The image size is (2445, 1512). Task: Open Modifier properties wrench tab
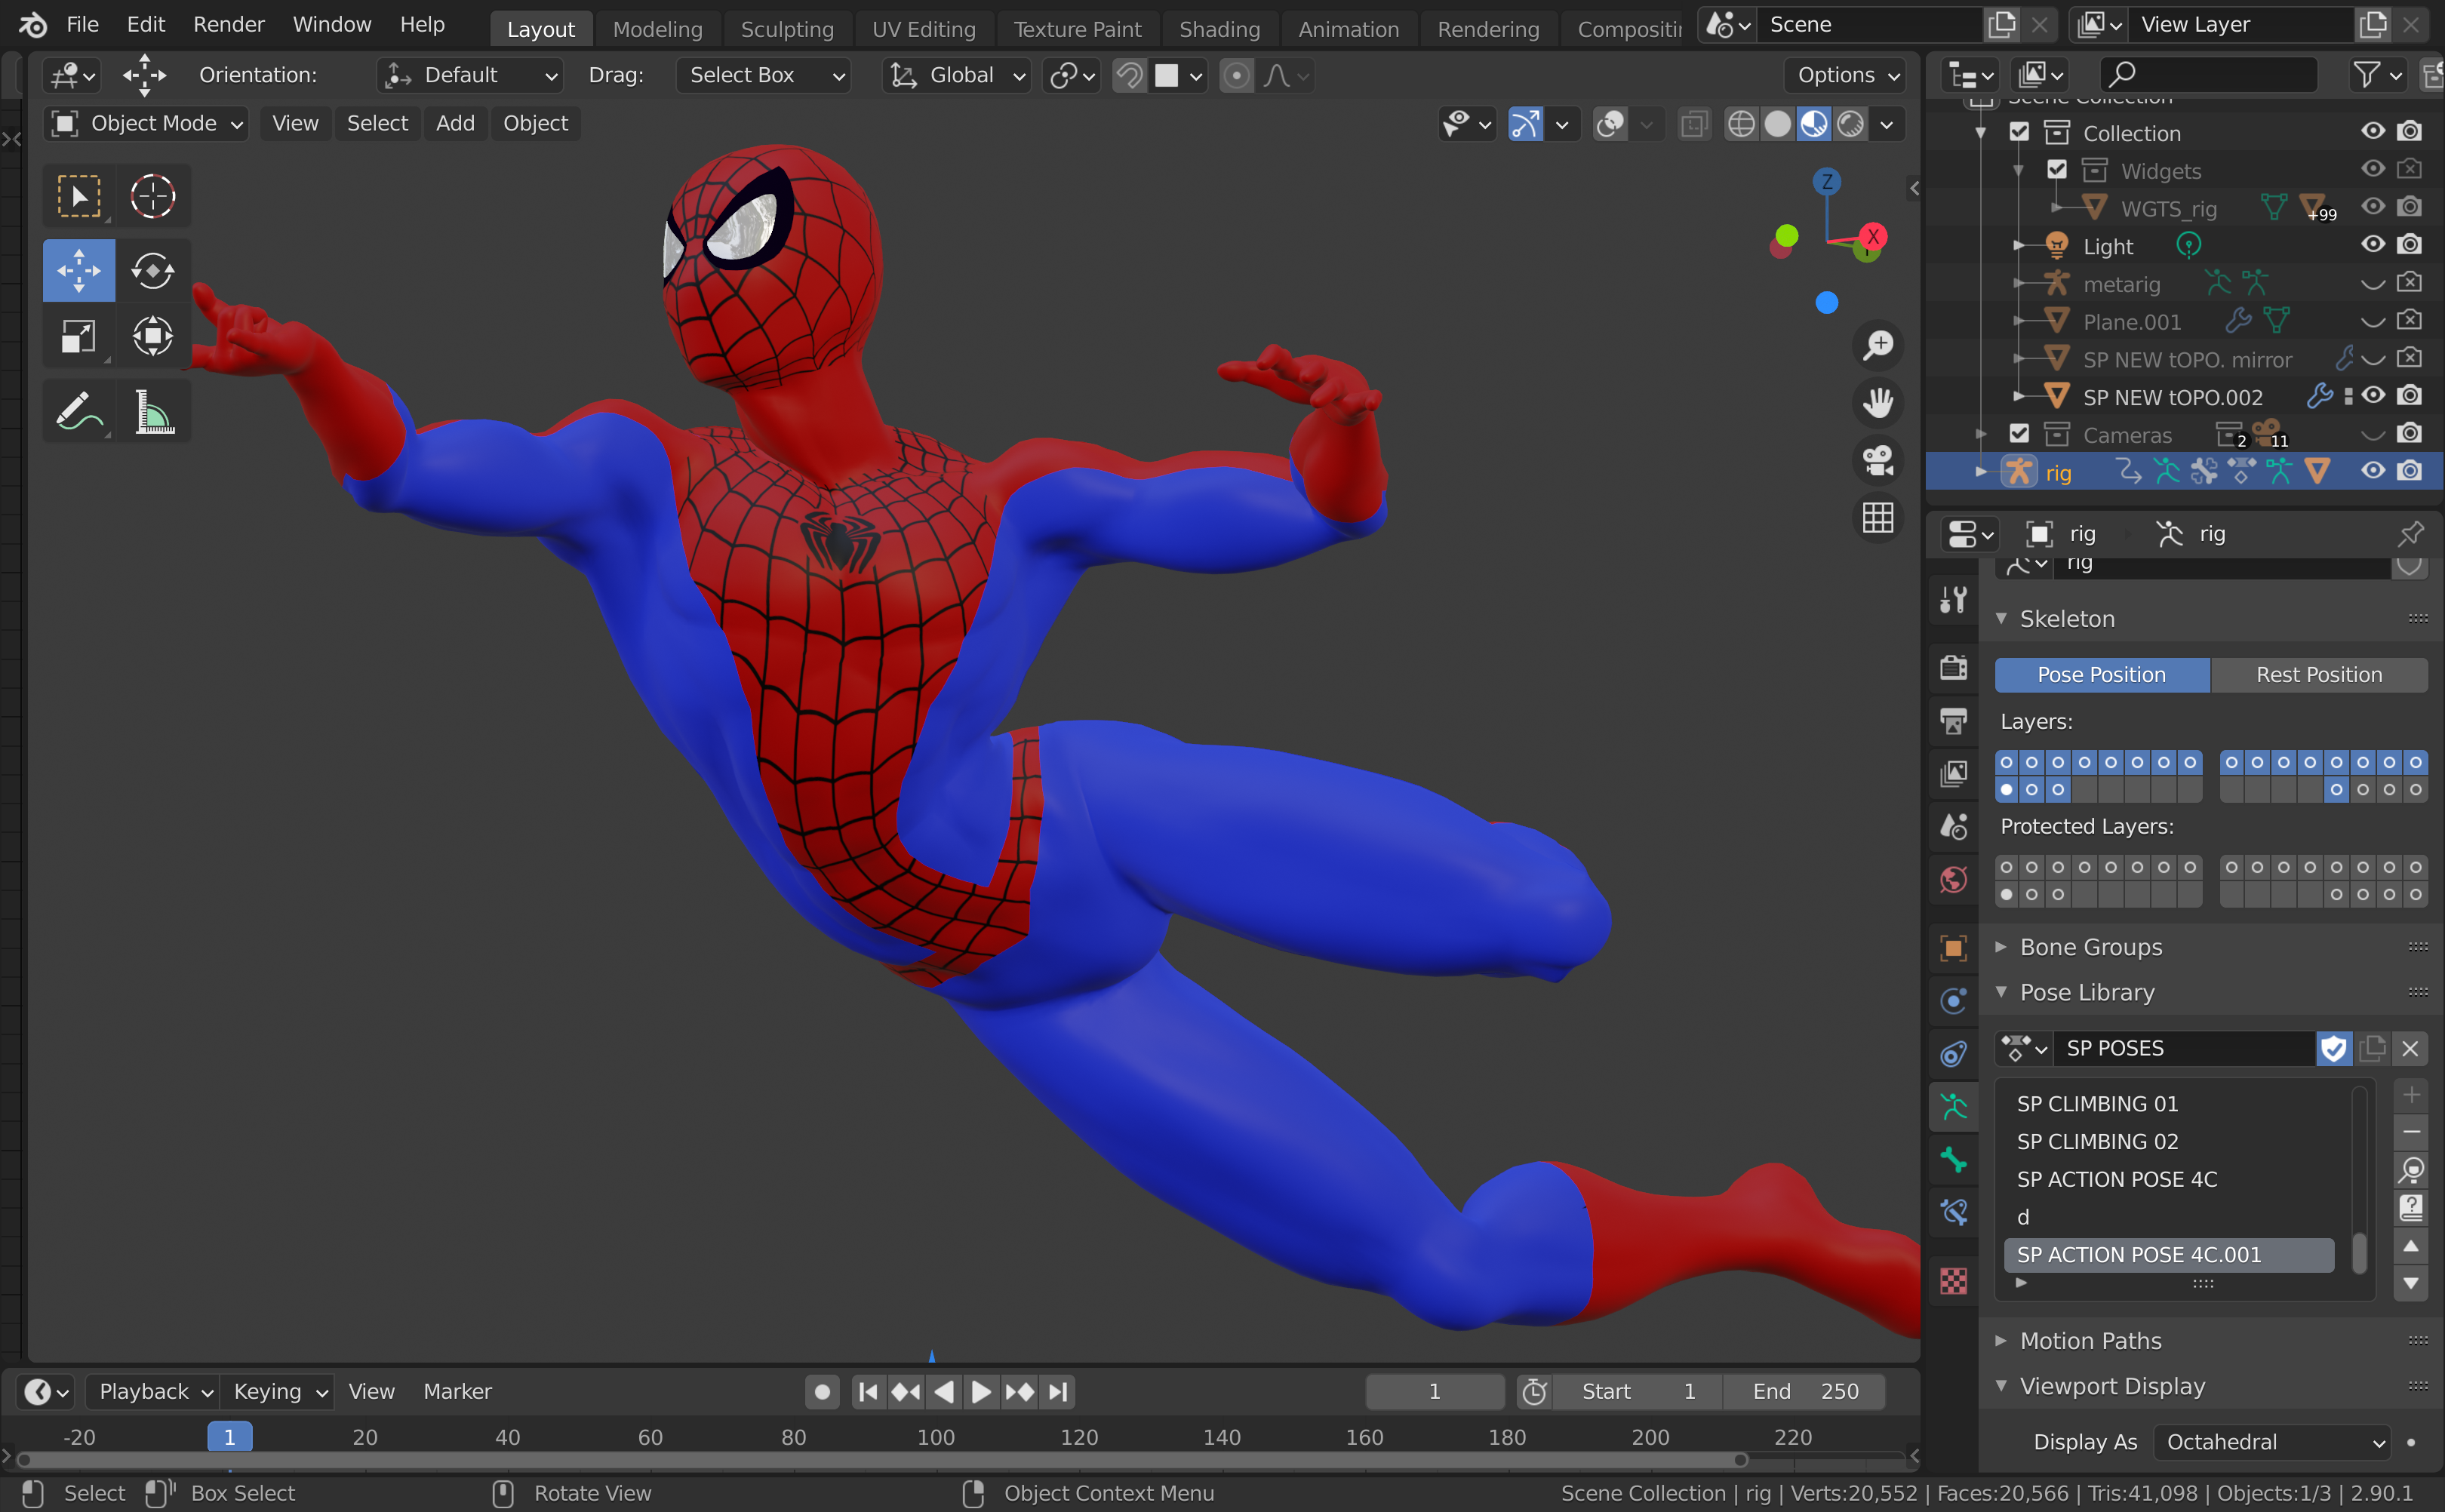tap(1953, 600)
